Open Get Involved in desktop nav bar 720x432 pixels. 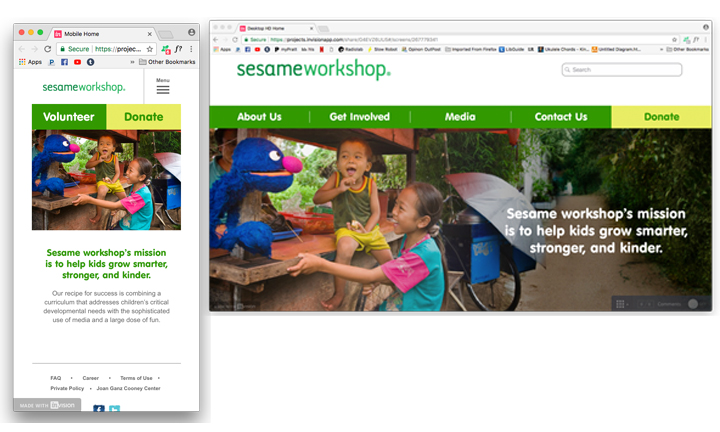click(360, 117)
